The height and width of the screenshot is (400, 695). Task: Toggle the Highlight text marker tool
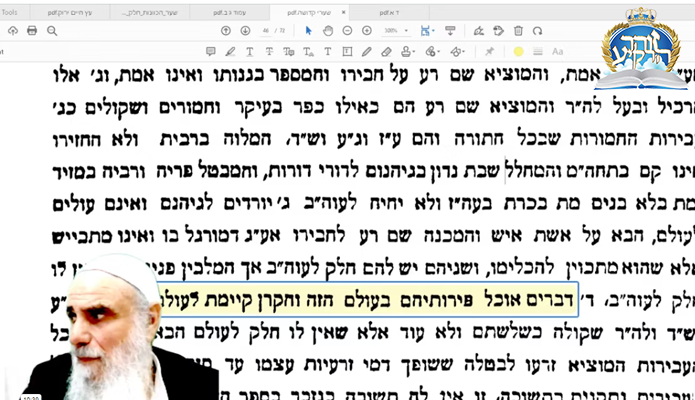click(231, 51)
